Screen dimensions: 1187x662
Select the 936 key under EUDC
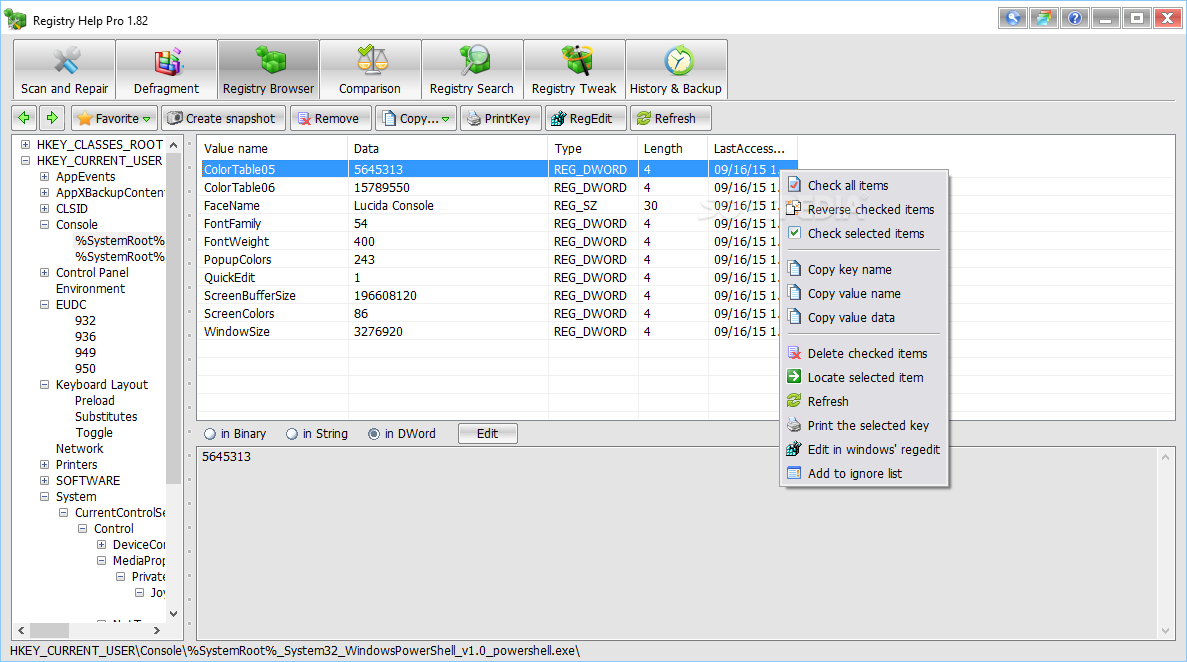point(86,336)
